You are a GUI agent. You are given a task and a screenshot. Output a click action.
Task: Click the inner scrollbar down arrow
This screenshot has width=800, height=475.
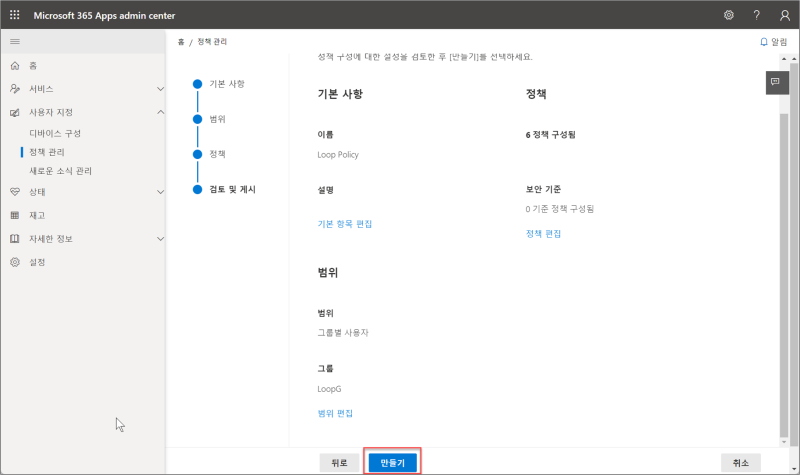[784, 442]
